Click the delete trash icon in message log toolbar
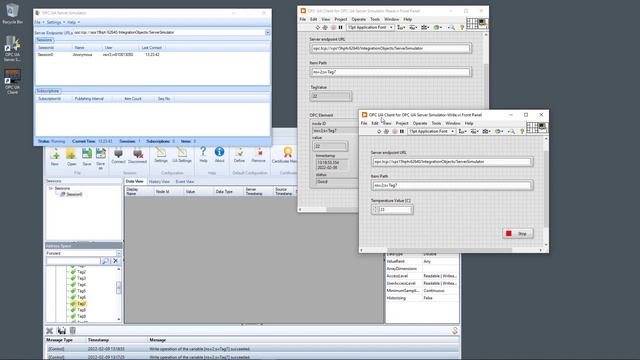 pos(73,331)
